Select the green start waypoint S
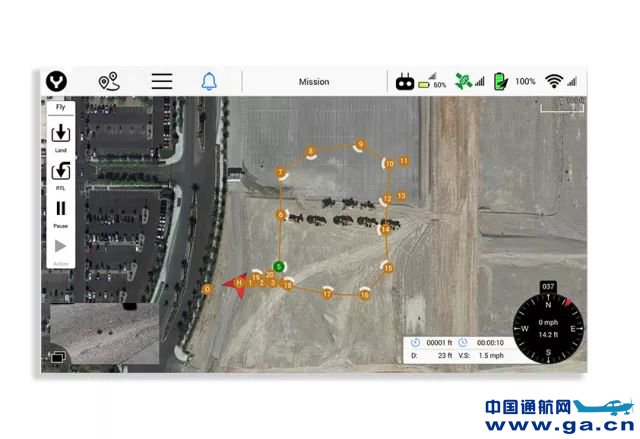The image size is (640, 439). pyautogui.click(x=280, y=266)
